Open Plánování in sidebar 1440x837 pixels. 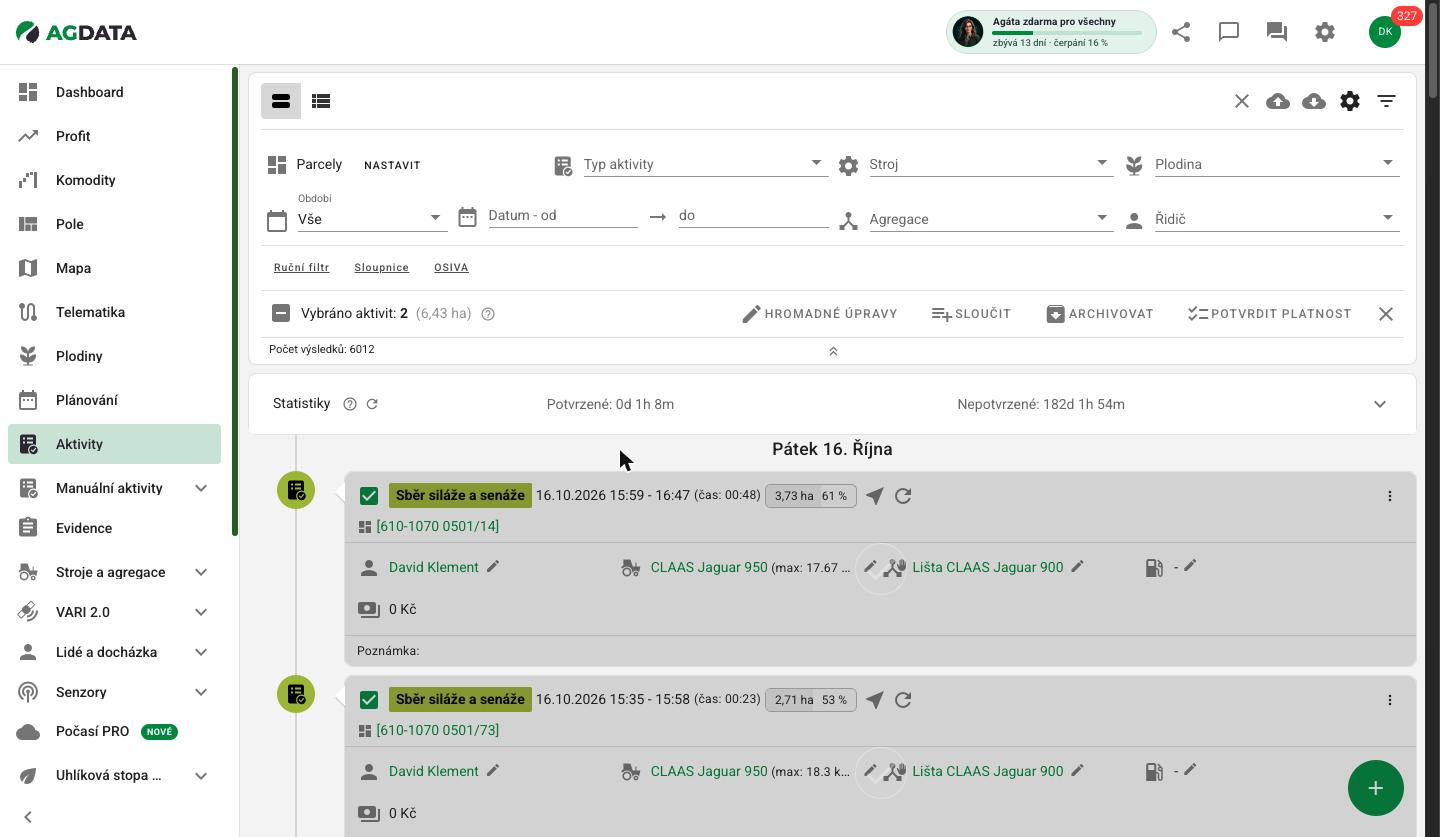coord(114,400)
